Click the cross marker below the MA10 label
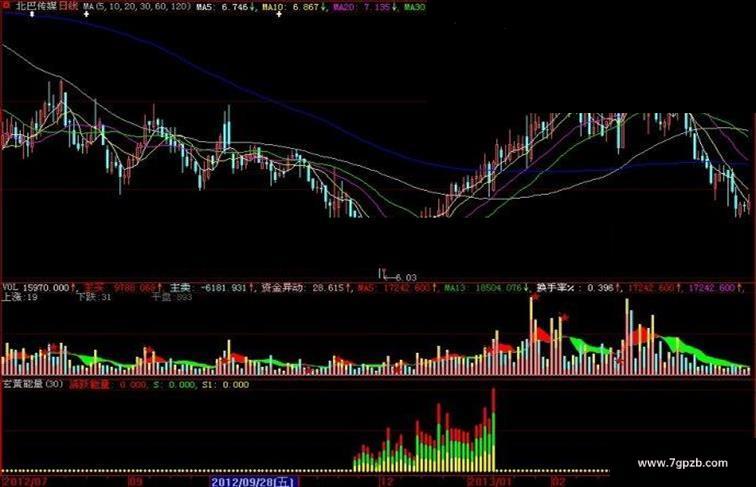 [x=279, y=14]
